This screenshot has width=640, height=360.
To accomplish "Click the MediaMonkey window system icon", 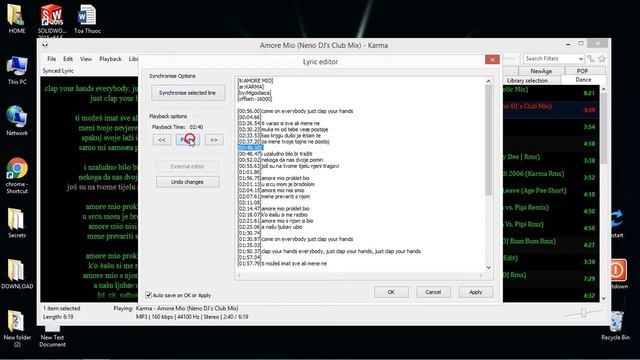I will pyautogui.click(x=45, y=45).
